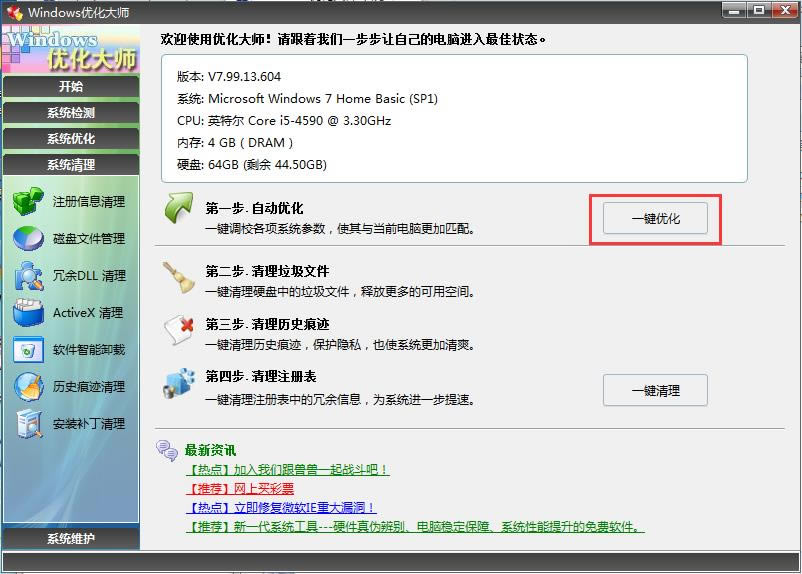Screen dimensions: 802x574
Task: Open the 注册信息清理 registry cleanup icon
Action: tap(28, 201)
